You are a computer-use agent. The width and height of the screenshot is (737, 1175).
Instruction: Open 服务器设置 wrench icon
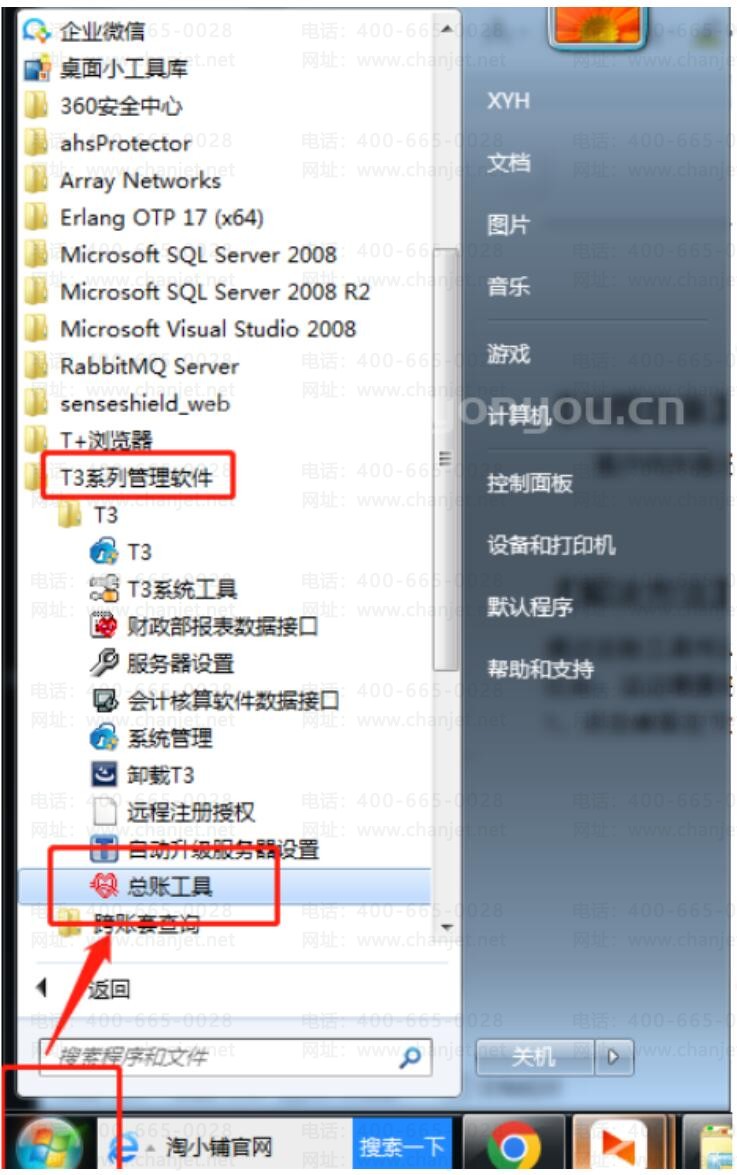(104, 662)
